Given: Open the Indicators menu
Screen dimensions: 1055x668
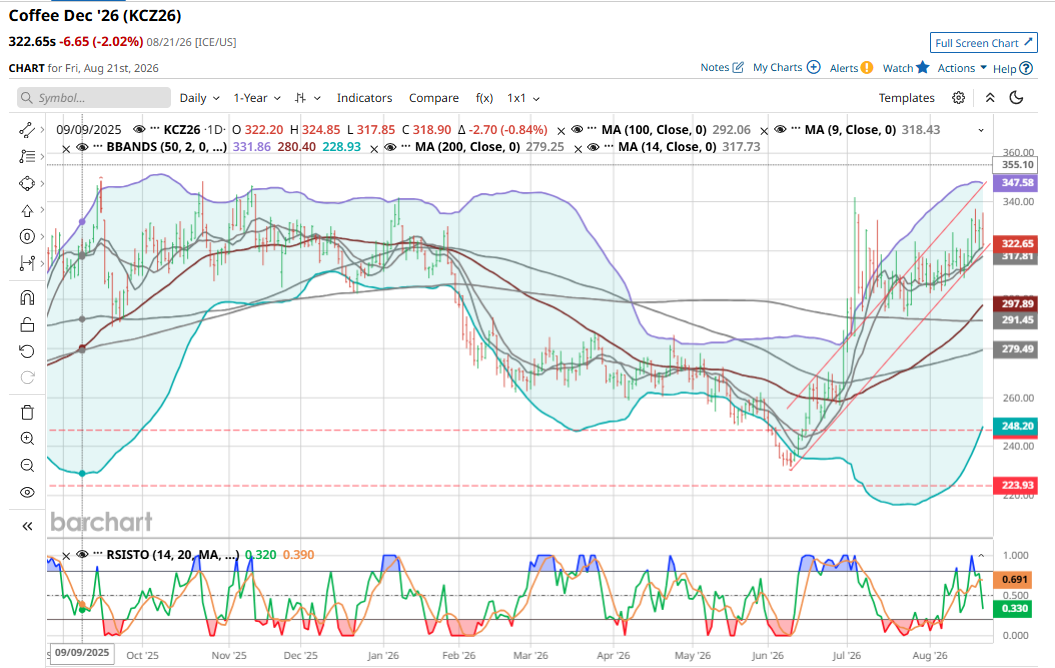Looking at the screenshot, I should (x=364, y=98).
